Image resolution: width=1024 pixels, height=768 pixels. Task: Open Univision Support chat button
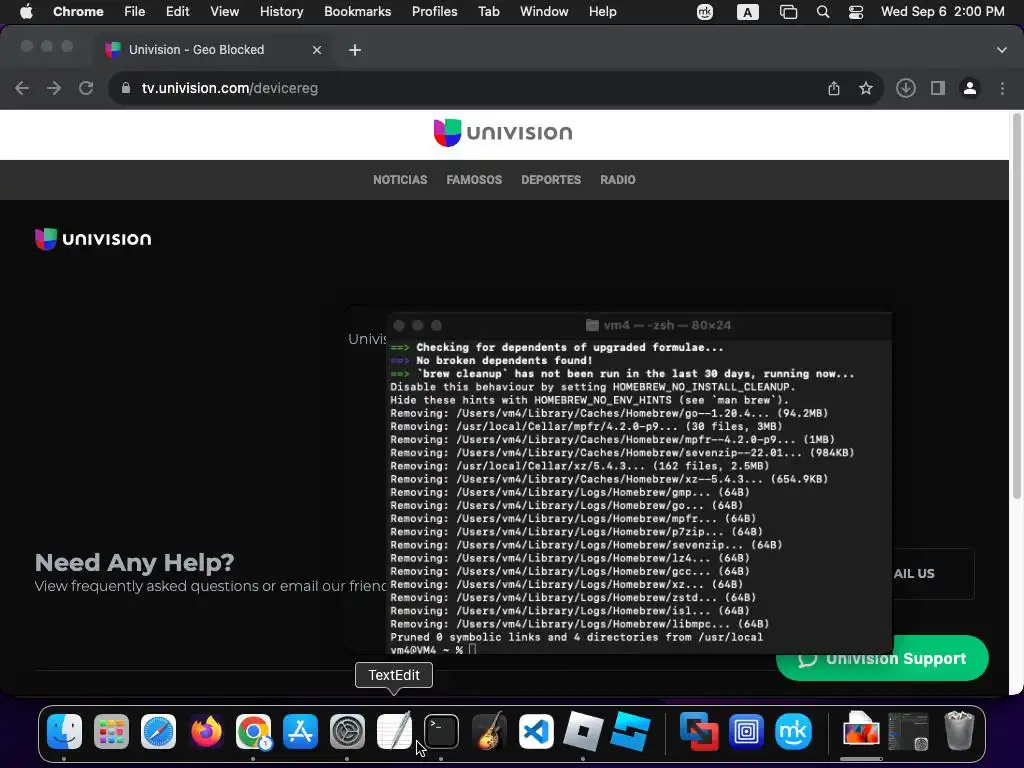click(882, 658)
